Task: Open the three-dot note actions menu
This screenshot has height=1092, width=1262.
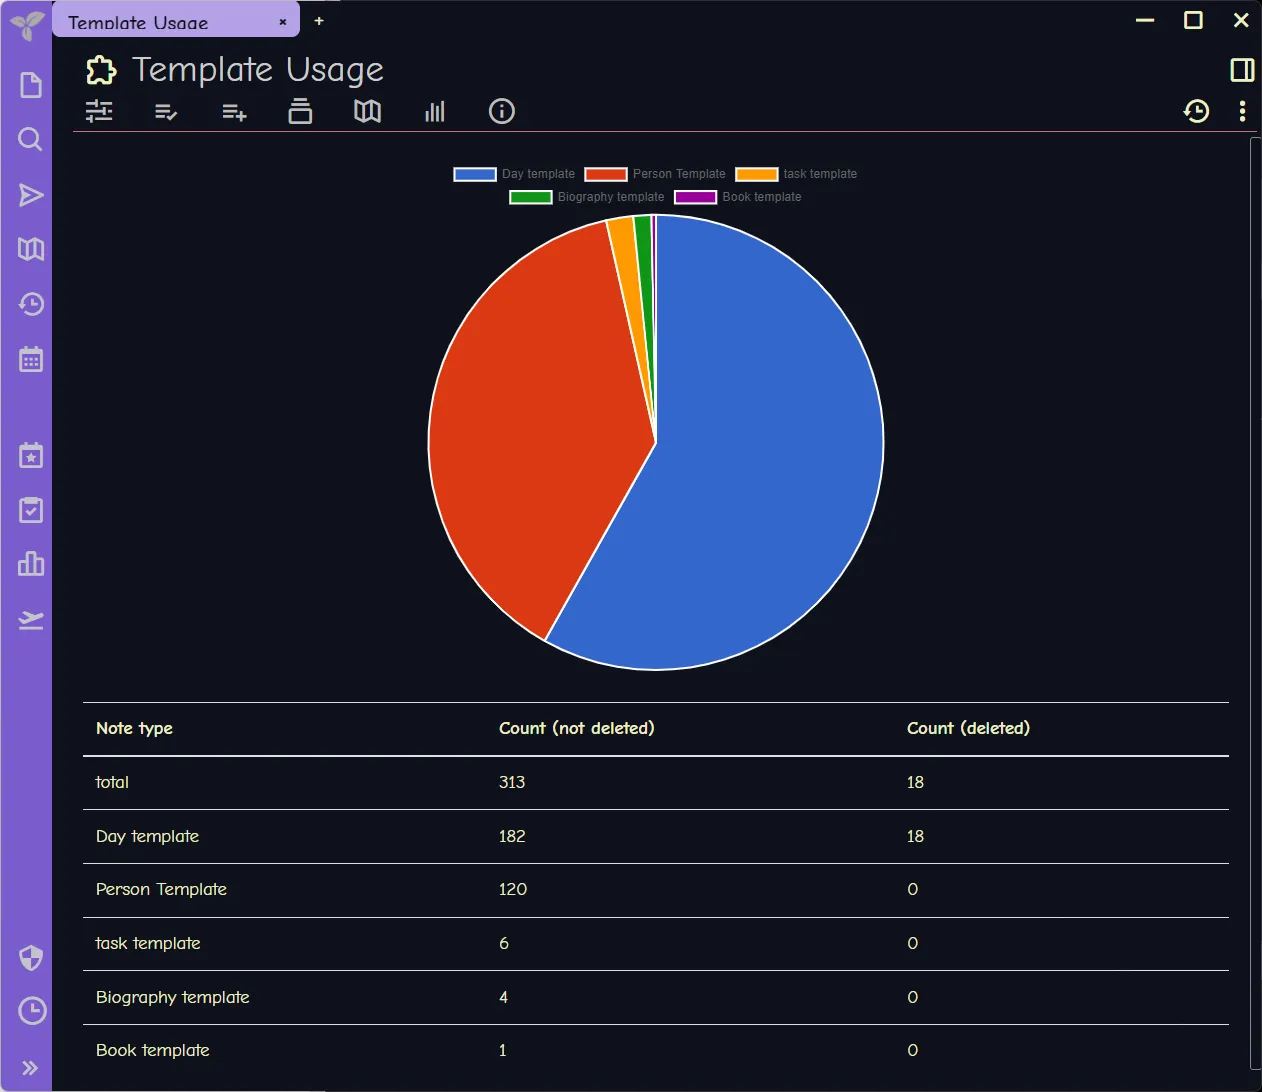Action: coord(1242,111)
